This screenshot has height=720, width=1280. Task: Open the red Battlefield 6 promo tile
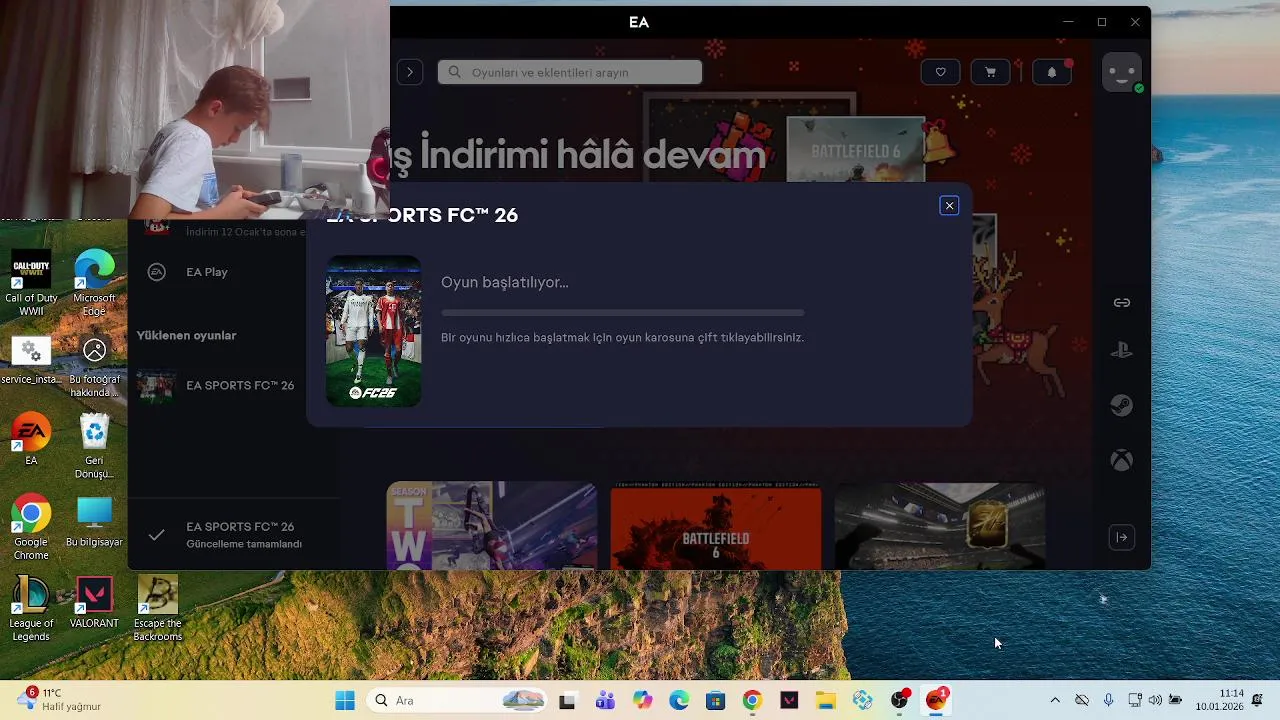click(x=715, y=526)
